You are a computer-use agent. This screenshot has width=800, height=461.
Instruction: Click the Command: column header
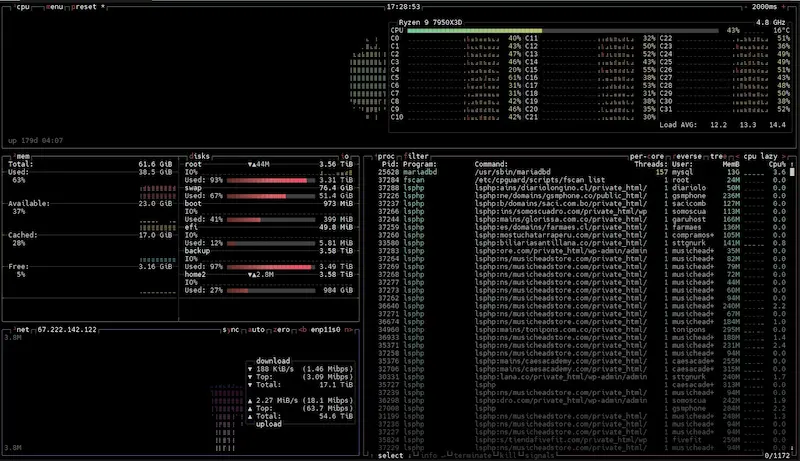(x=491, y=164)
